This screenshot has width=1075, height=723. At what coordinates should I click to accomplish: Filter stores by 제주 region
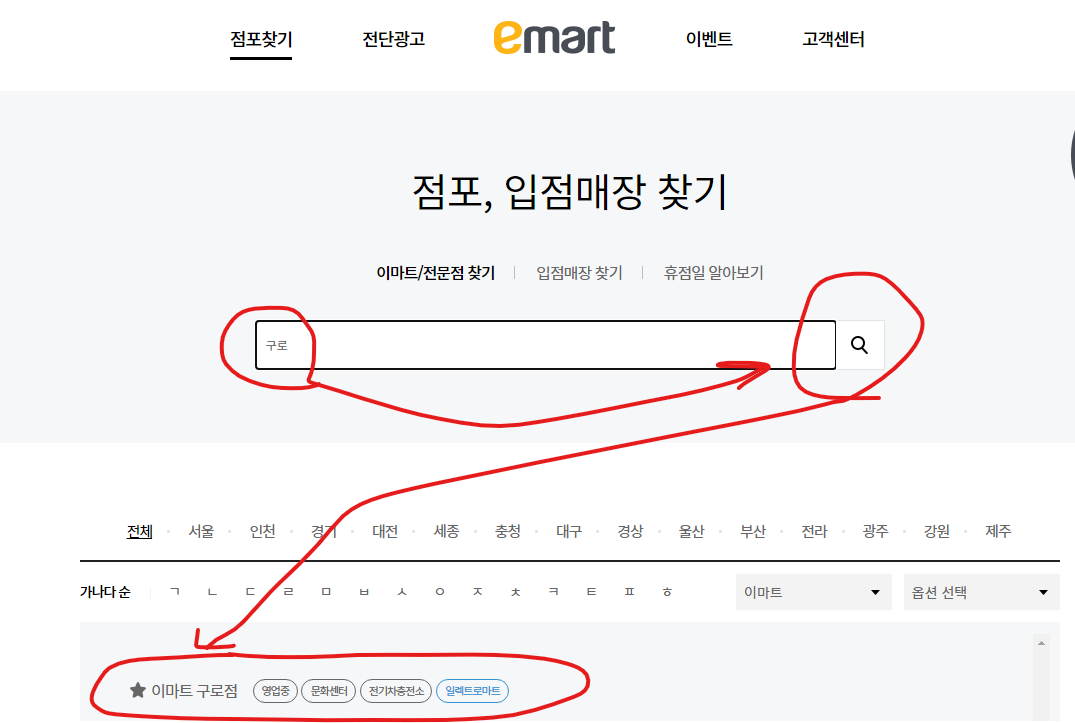[998, 531]
